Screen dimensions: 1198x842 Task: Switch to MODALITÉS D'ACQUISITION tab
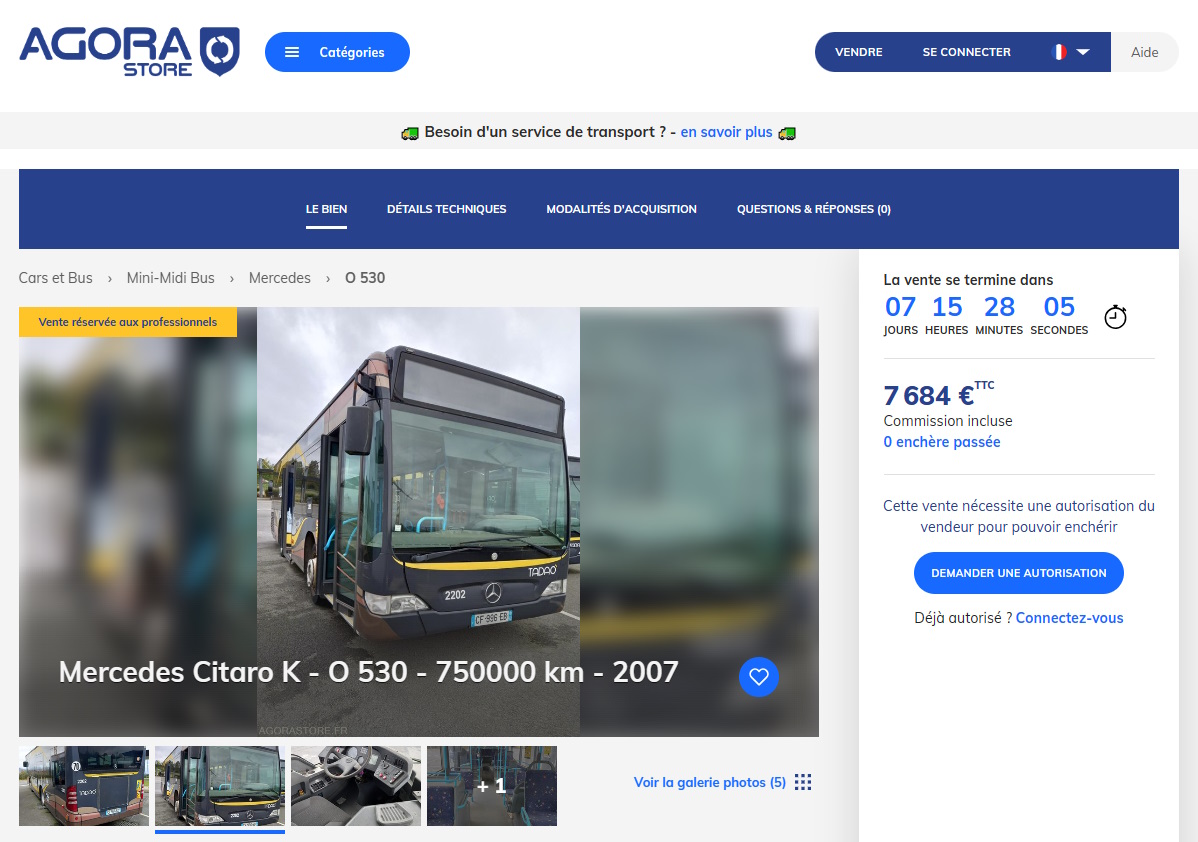[x=622, y=209]
